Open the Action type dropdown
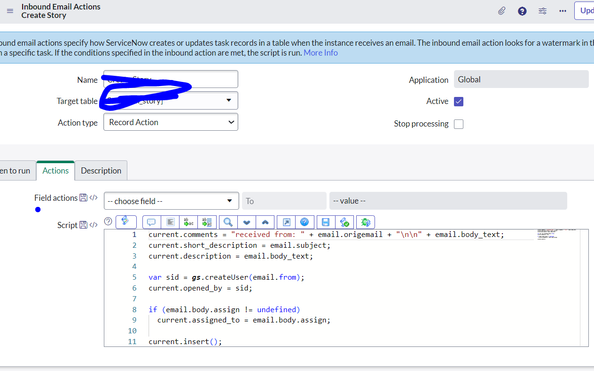Screen dimensions: 594x371 click(x=171, y=122)
